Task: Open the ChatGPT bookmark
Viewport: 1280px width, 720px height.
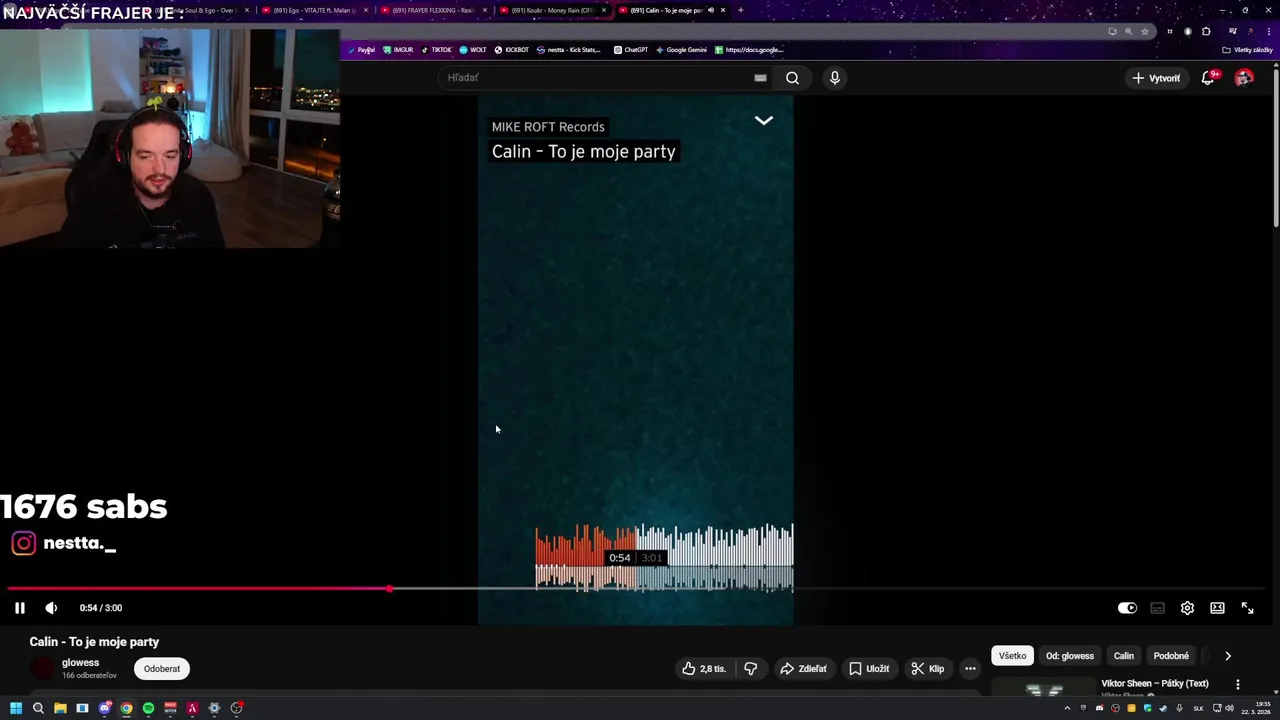Action: click(x=631, y=50)
